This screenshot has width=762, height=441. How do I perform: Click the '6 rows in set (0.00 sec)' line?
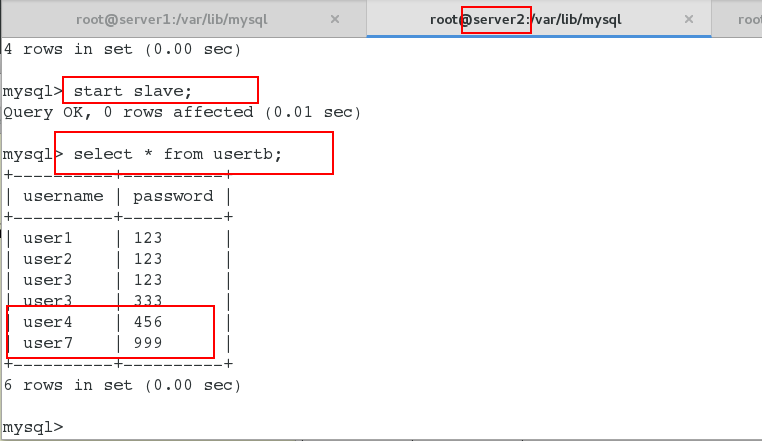pyautogui.click(x=122, y=385)
